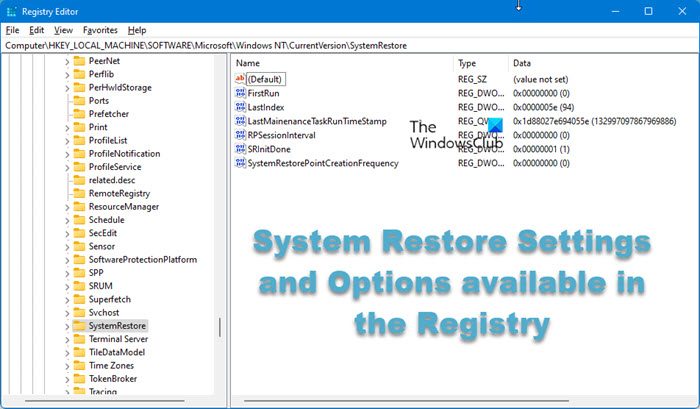This screenshot has height=409, width=700.
Task: Click the values pane horizontal scrollbar
Action: [406, 401]
